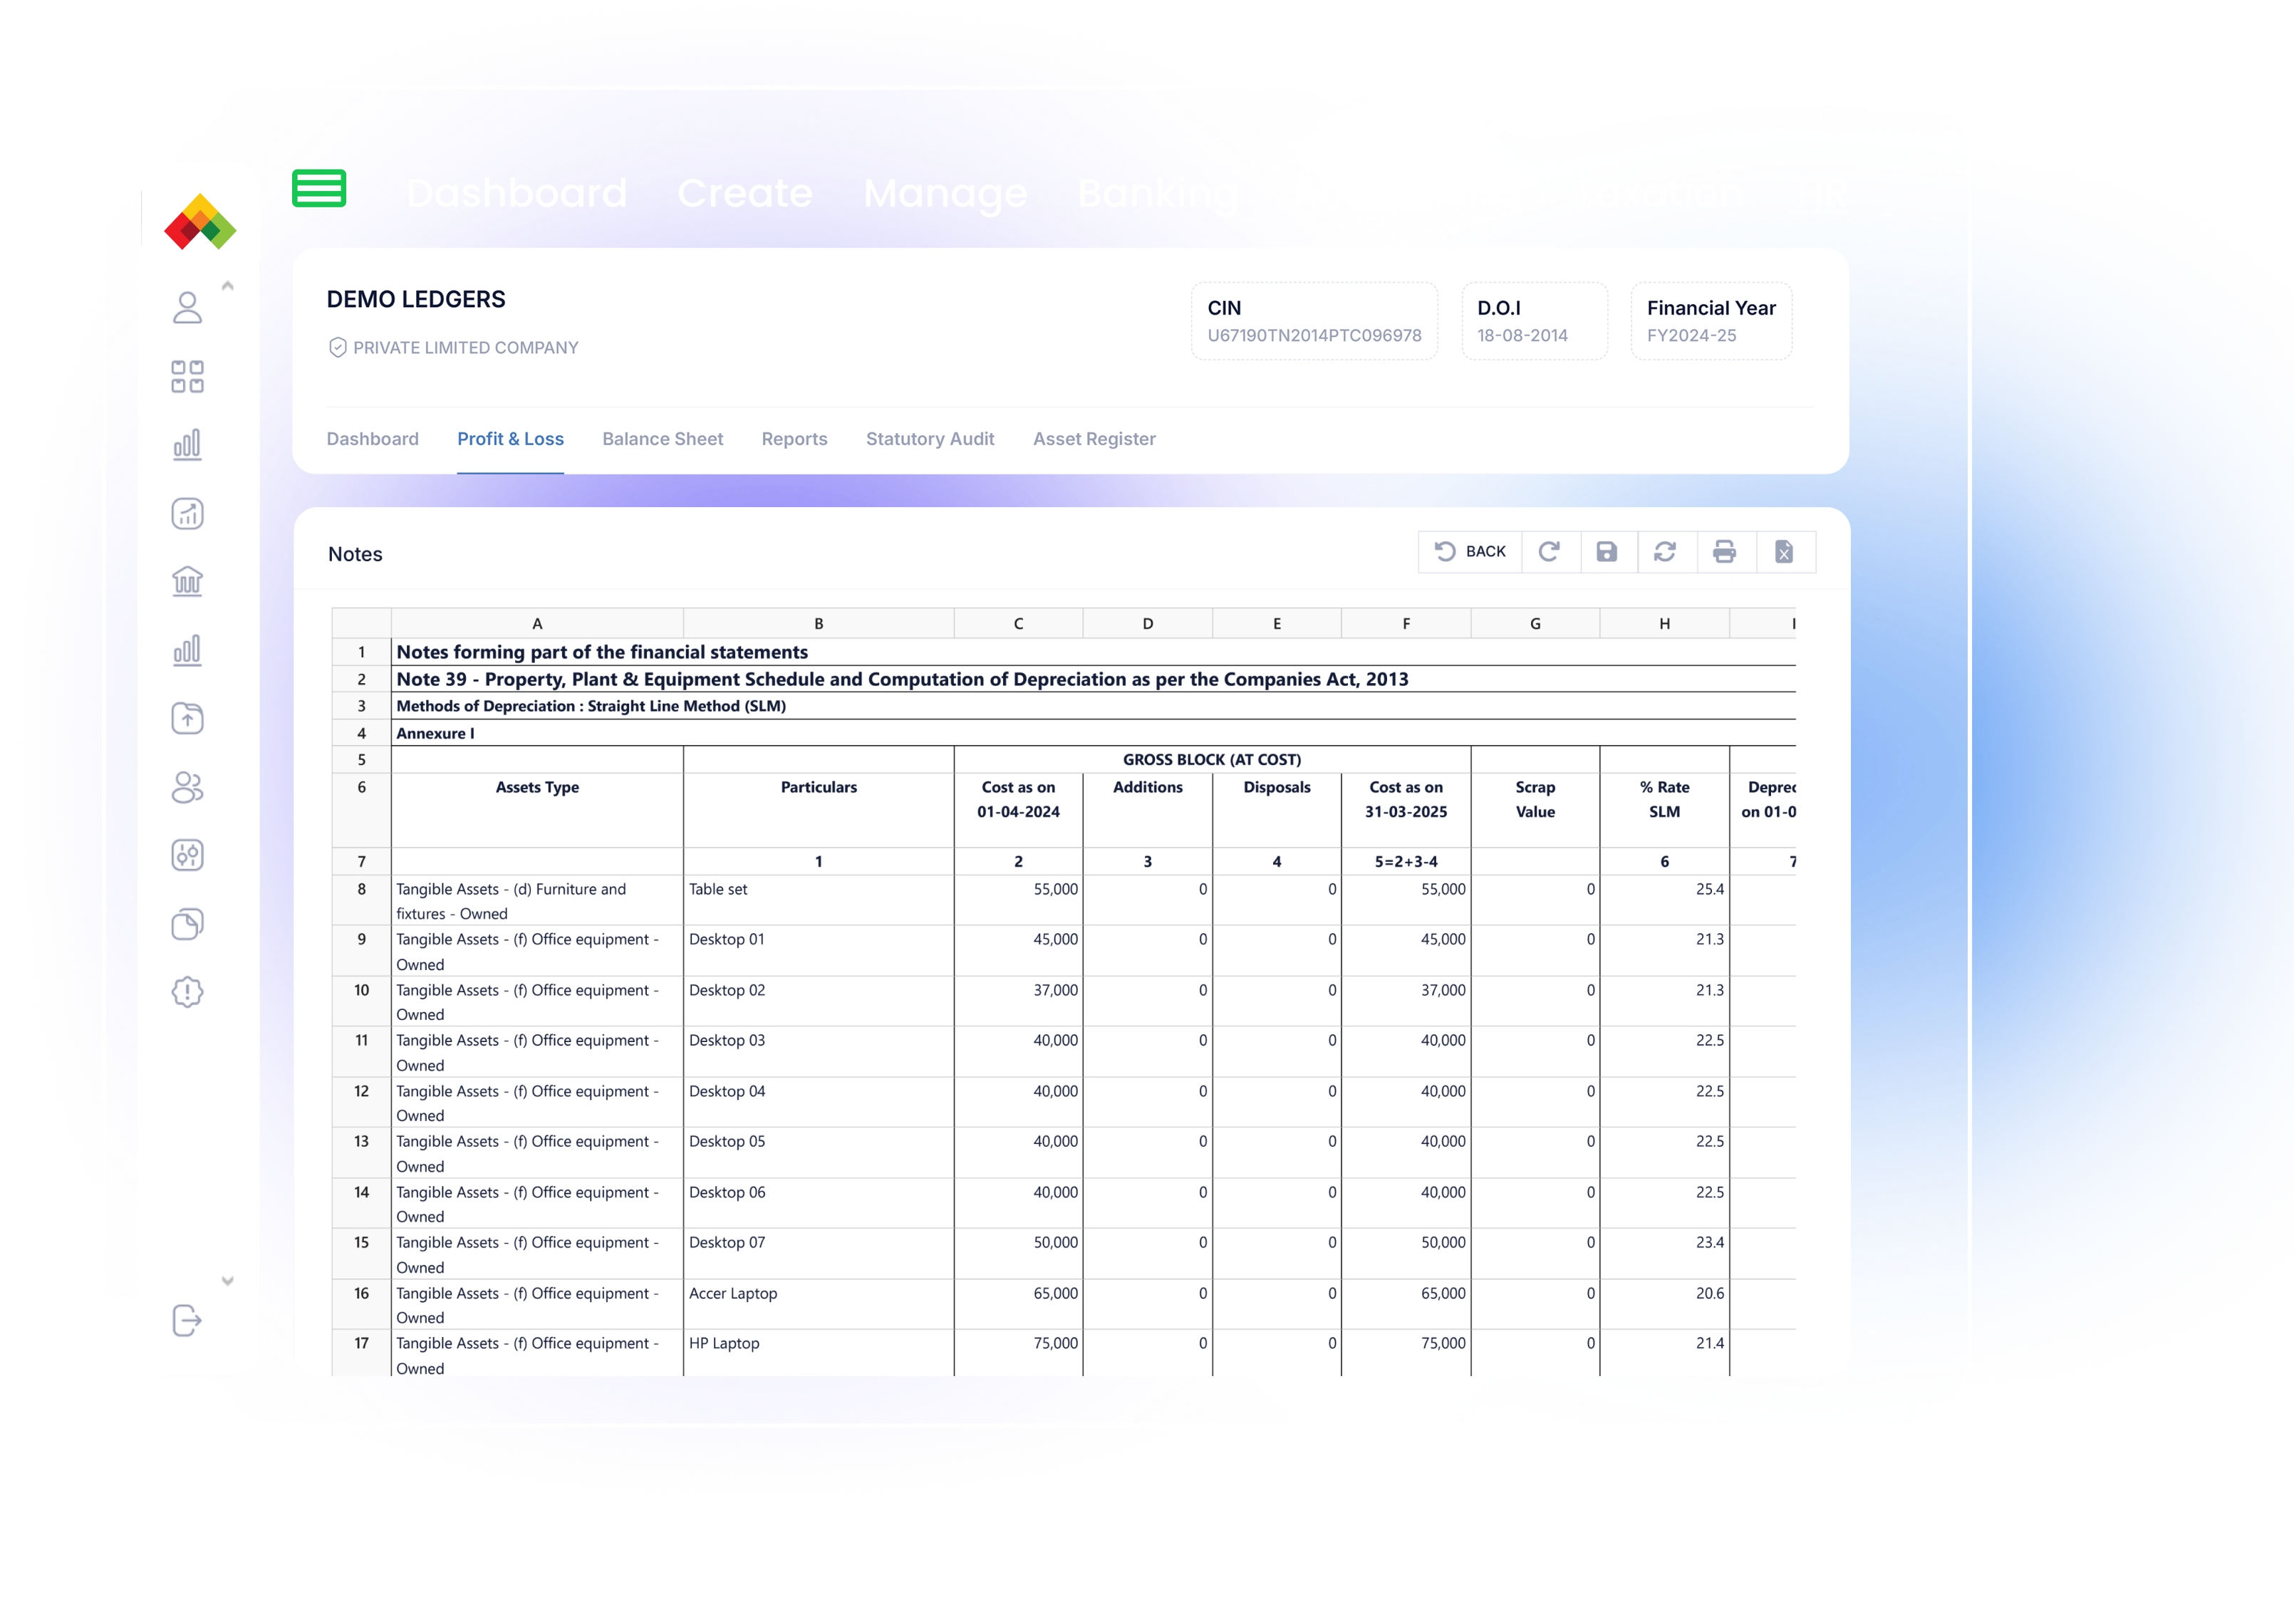Click the BACK button above the spreadsheet

1471,551
